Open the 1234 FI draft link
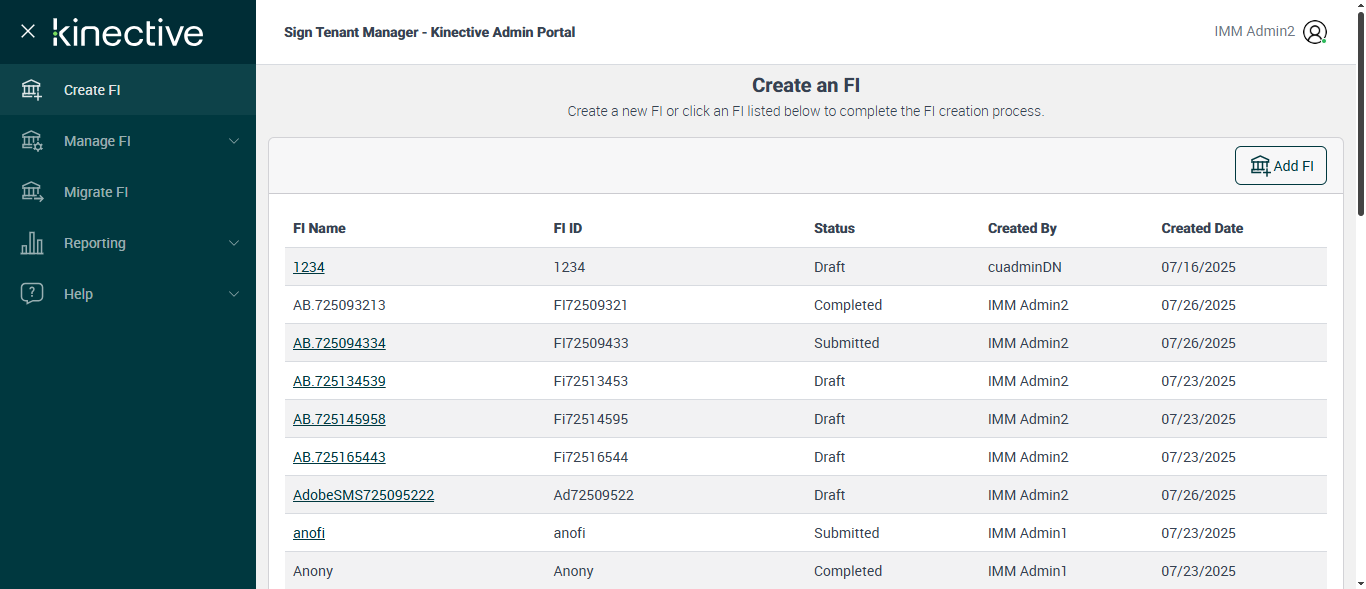The image size is (1366, 589). 309,267
